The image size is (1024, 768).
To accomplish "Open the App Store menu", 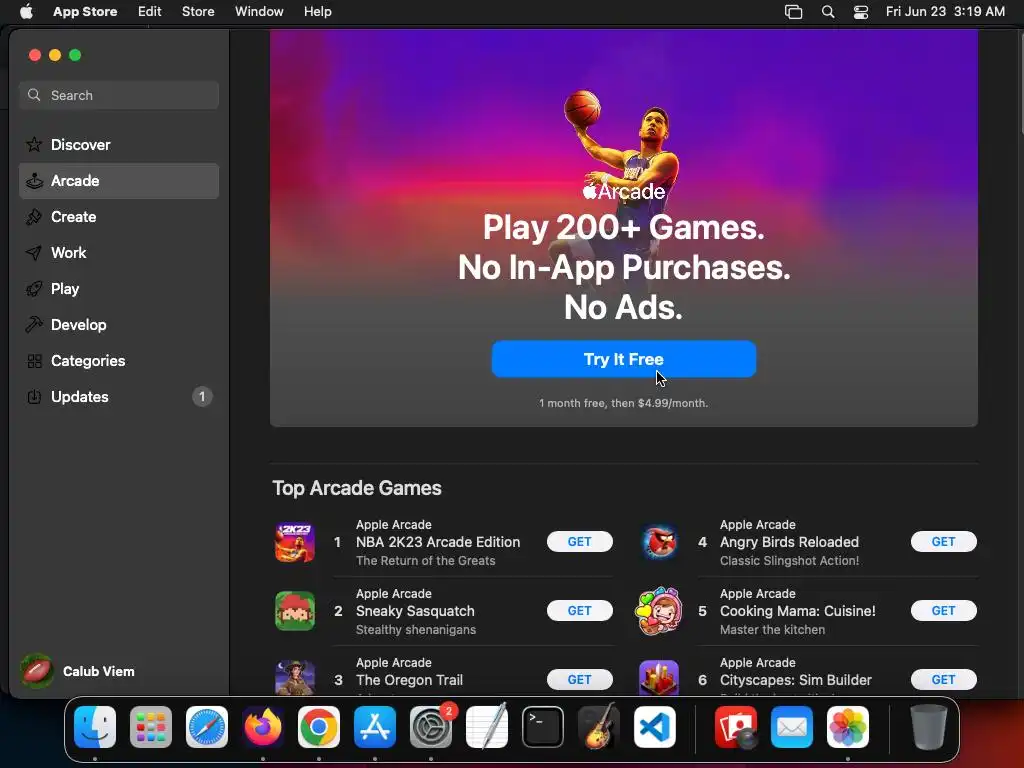I will point(85,12).
